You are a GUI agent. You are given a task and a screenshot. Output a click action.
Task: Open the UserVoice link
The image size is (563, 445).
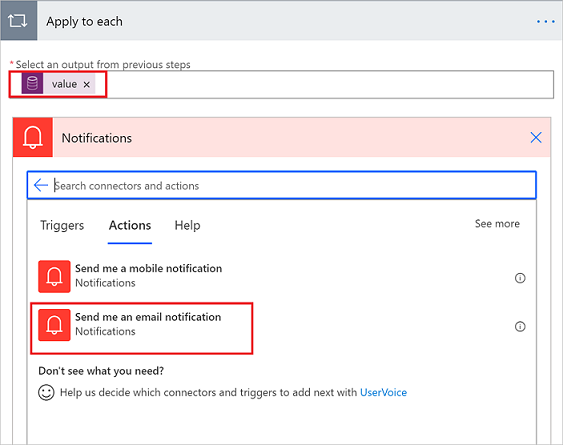coord(383,392)
